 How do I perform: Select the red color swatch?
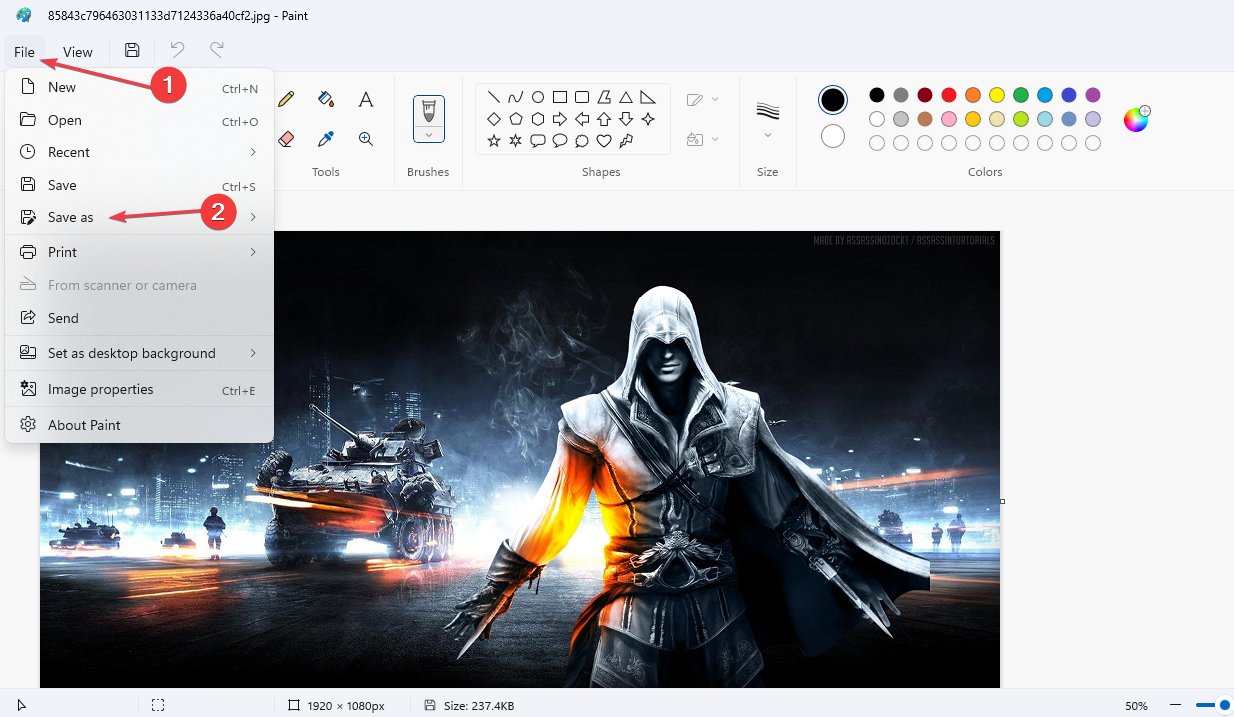tap(949, 95)
